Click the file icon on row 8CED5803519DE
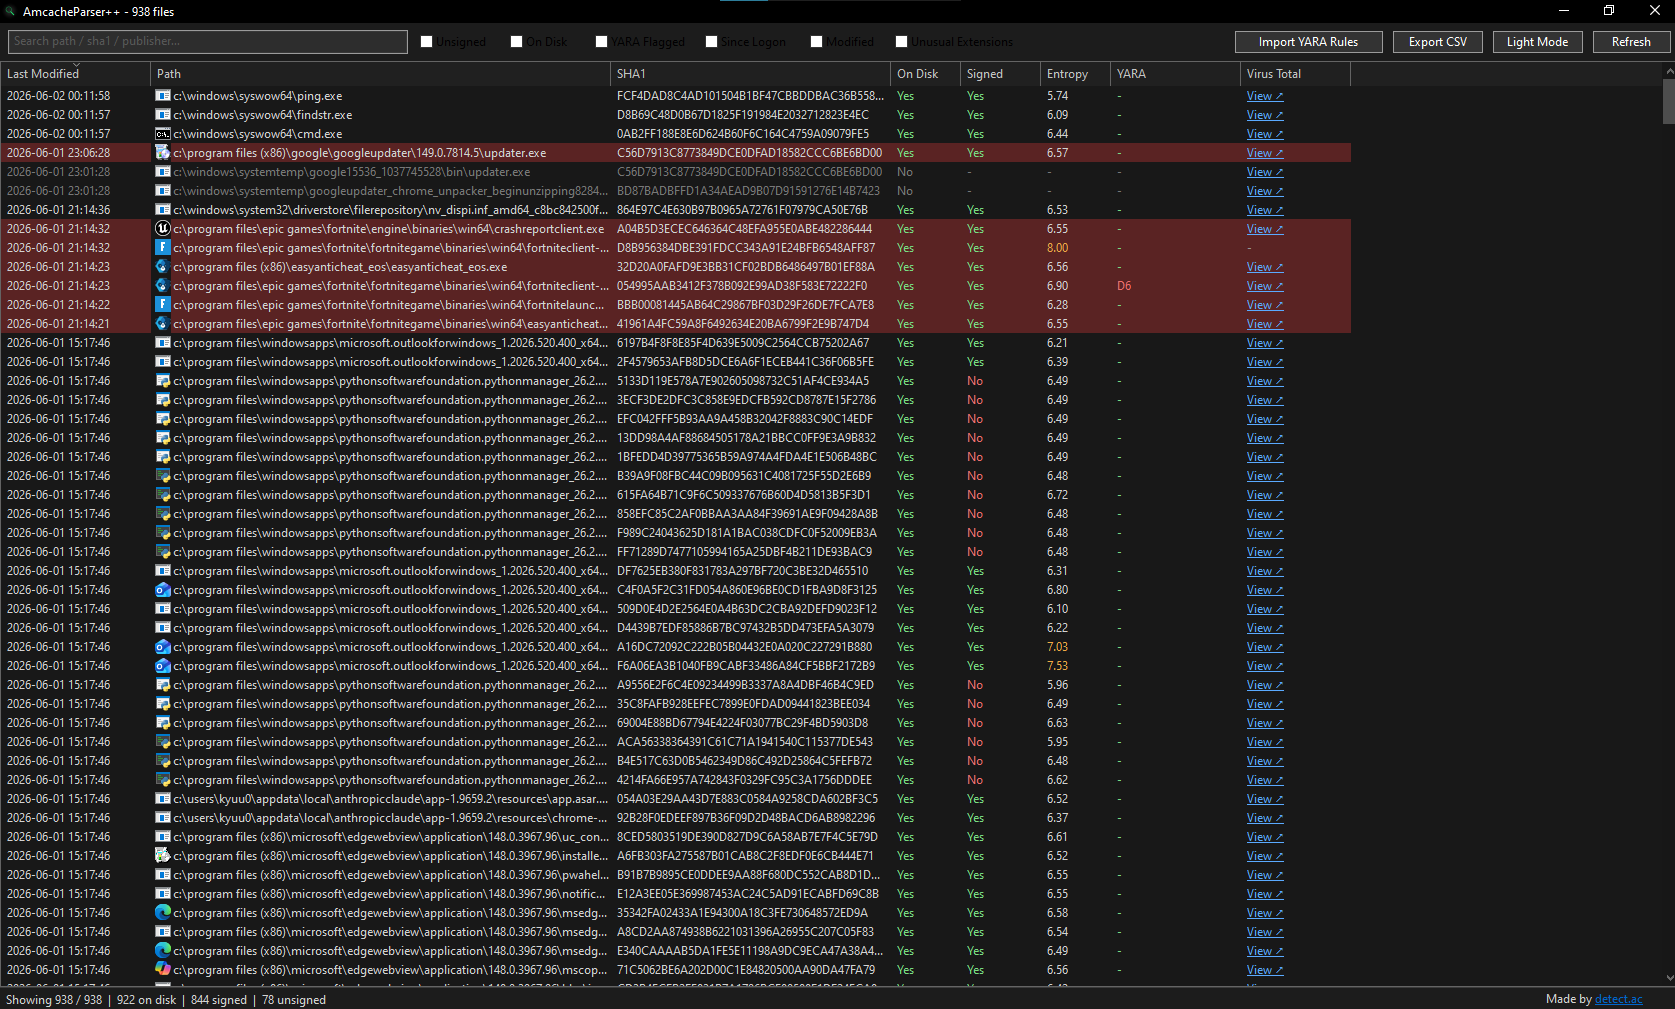 point(162,837)
